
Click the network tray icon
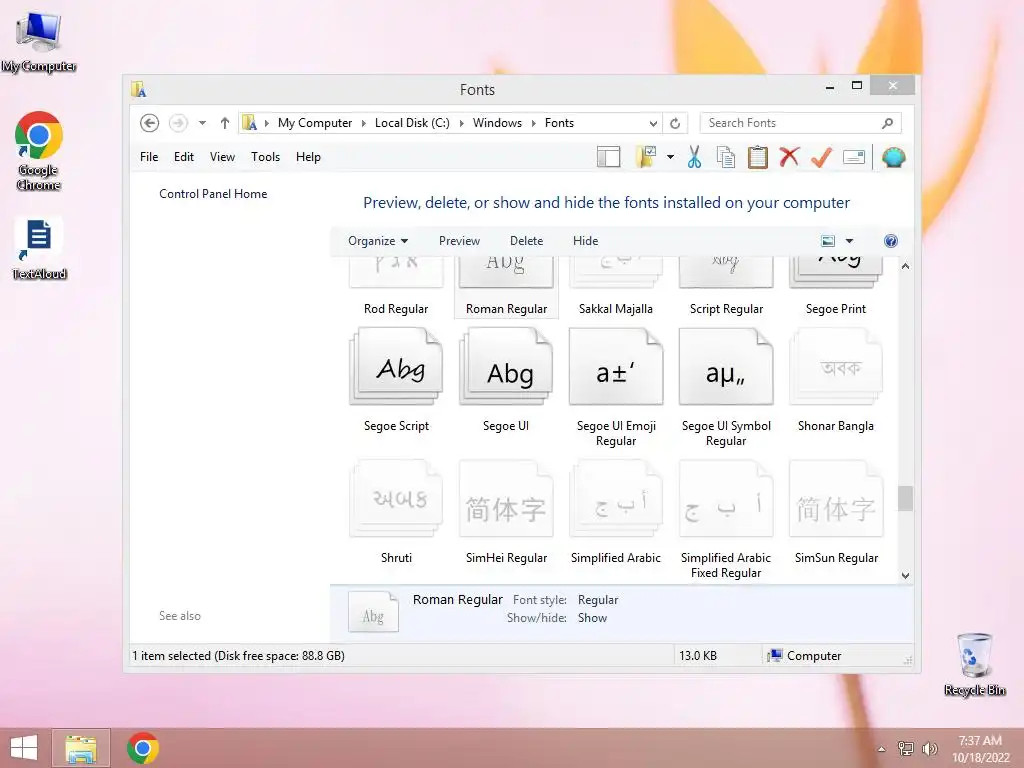(906, 749)
